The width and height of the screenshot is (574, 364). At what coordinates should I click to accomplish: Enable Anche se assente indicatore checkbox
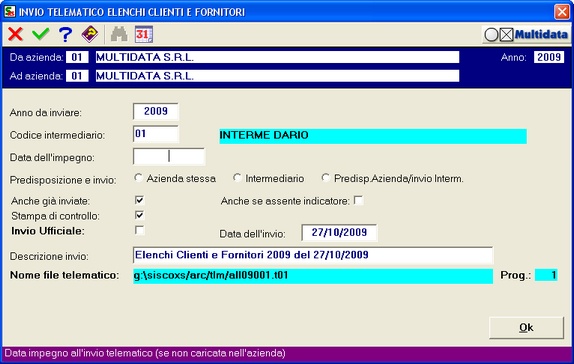pos(358,200)
